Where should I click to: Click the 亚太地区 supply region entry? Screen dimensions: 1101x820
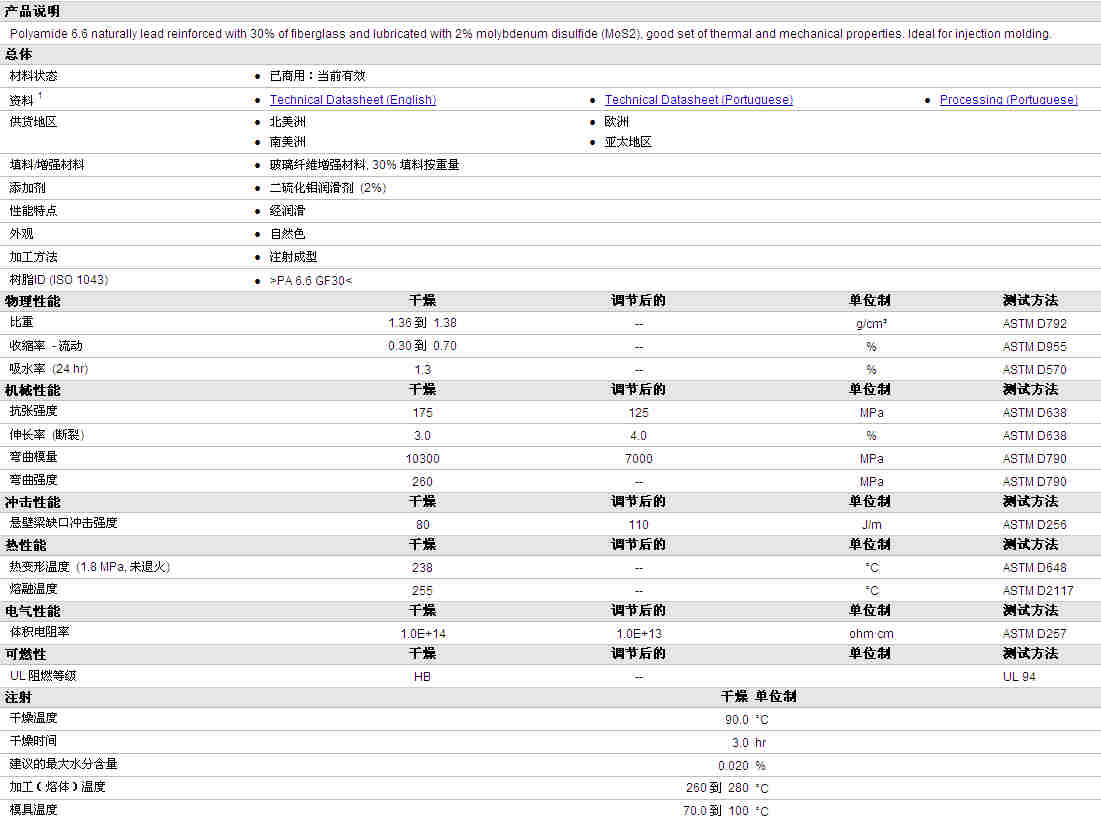[628, 142]
